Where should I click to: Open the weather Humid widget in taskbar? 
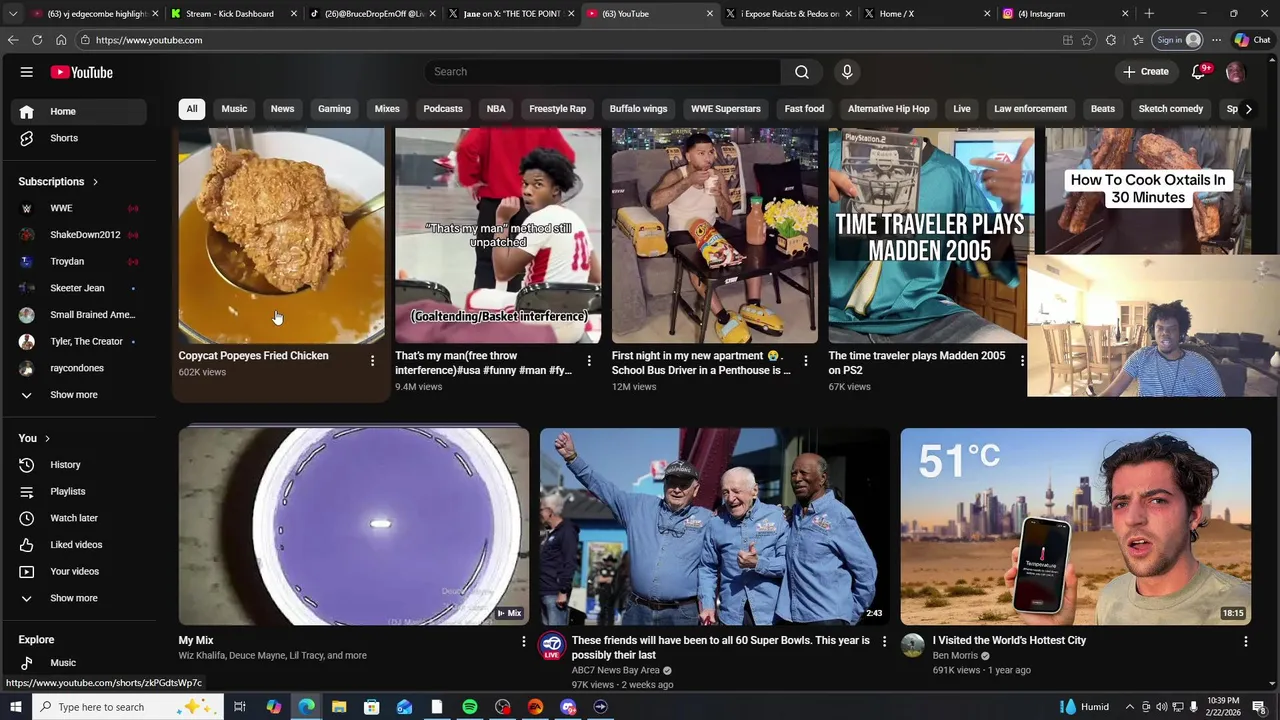pos(1085,707)
